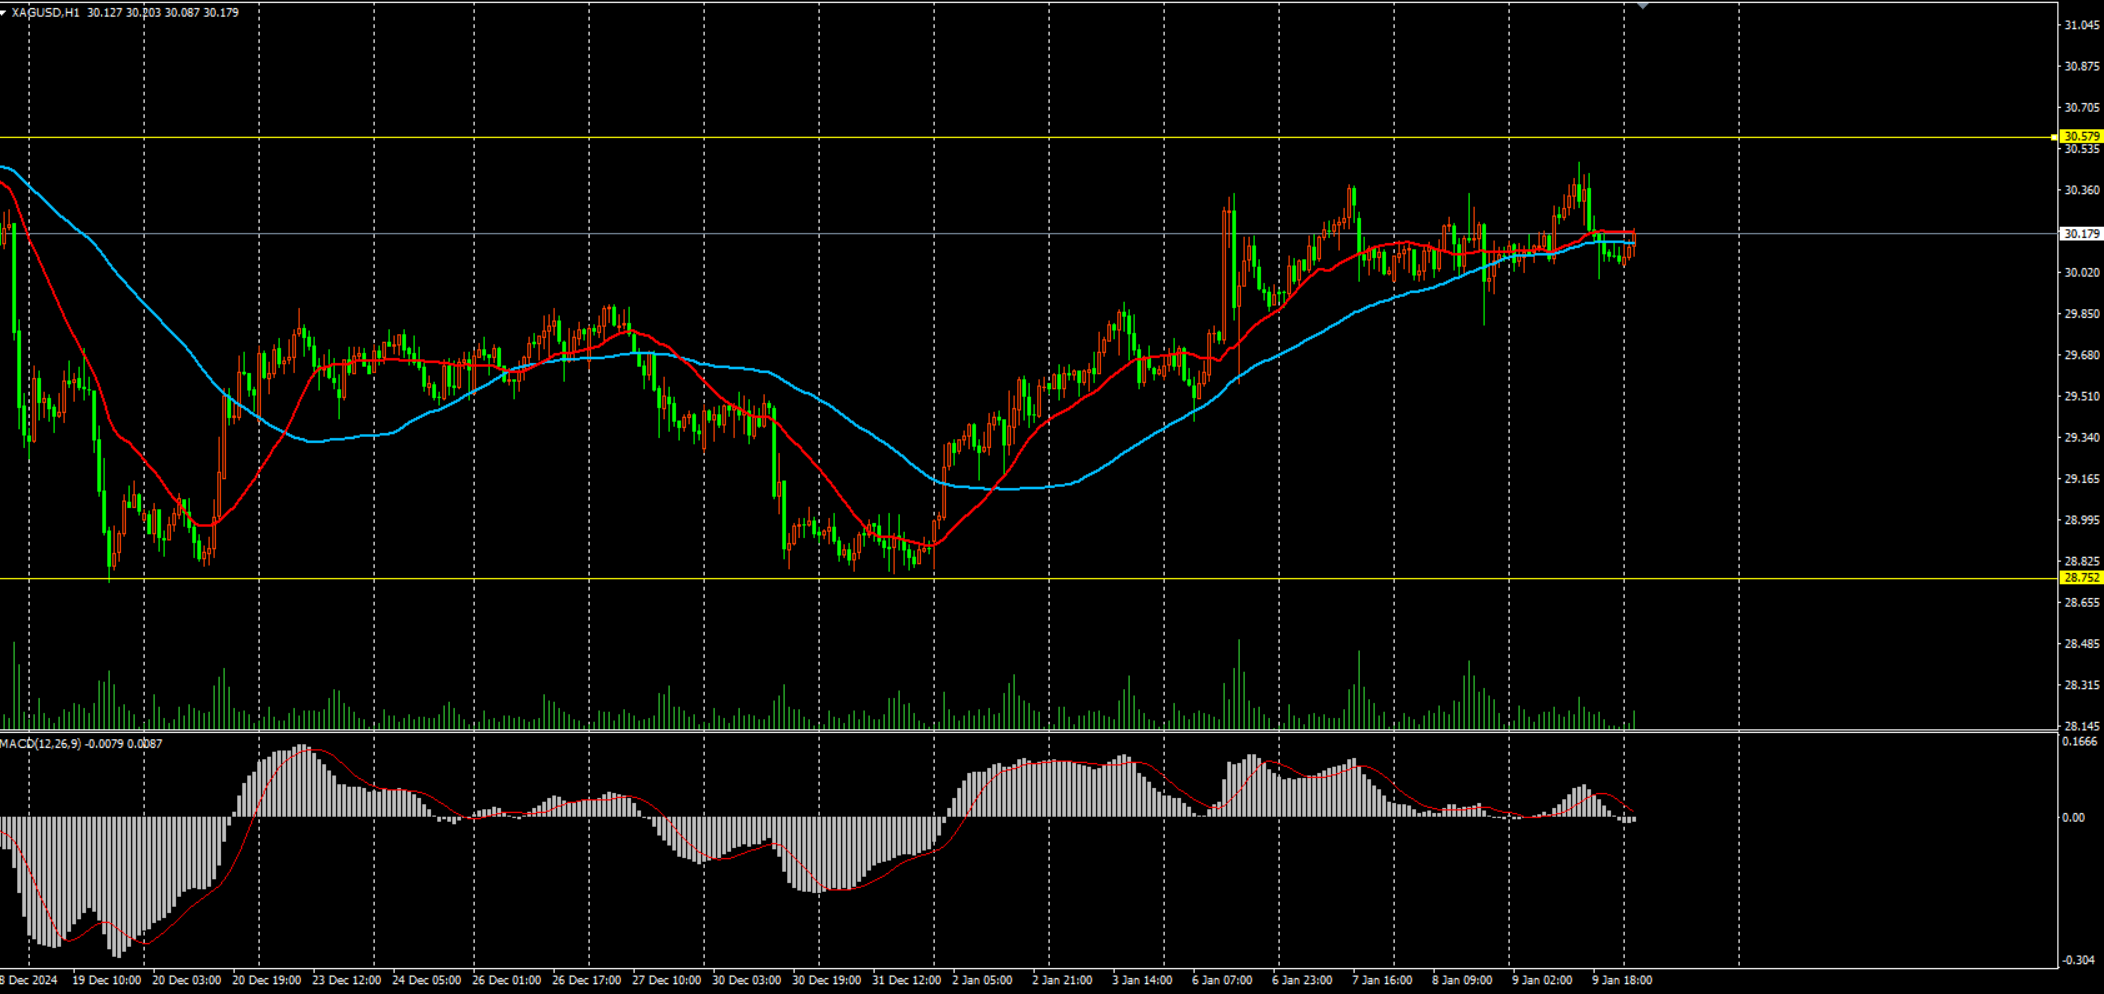The image size is (2104, 994).
Task: Click the 27 Dec 10:00 time label
Action: [667, 981]
